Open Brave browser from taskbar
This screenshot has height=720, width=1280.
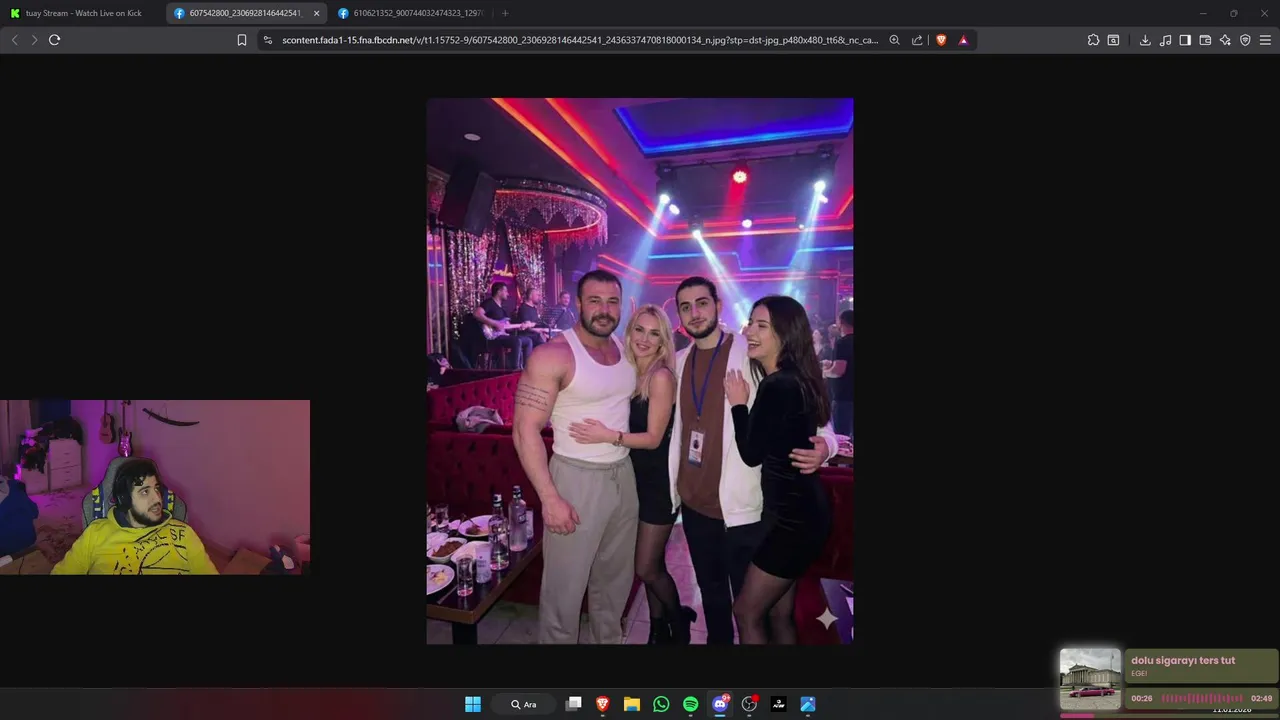click(603, 704)
